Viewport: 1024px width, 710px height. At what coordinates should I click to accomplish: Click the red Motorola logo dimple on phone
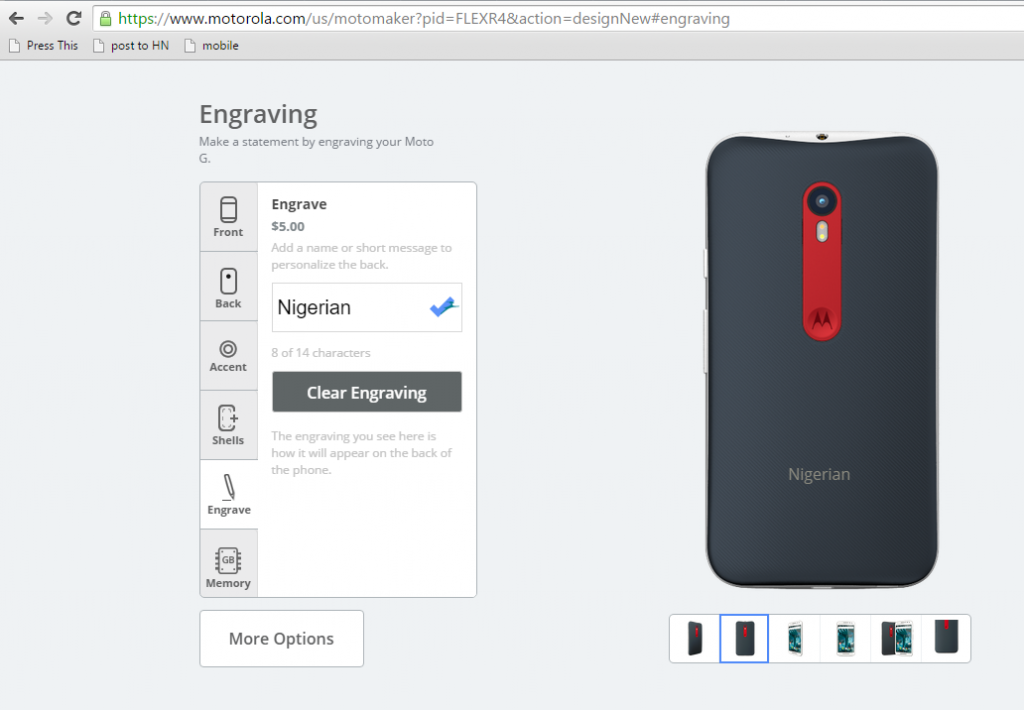[x=822, y=319]
